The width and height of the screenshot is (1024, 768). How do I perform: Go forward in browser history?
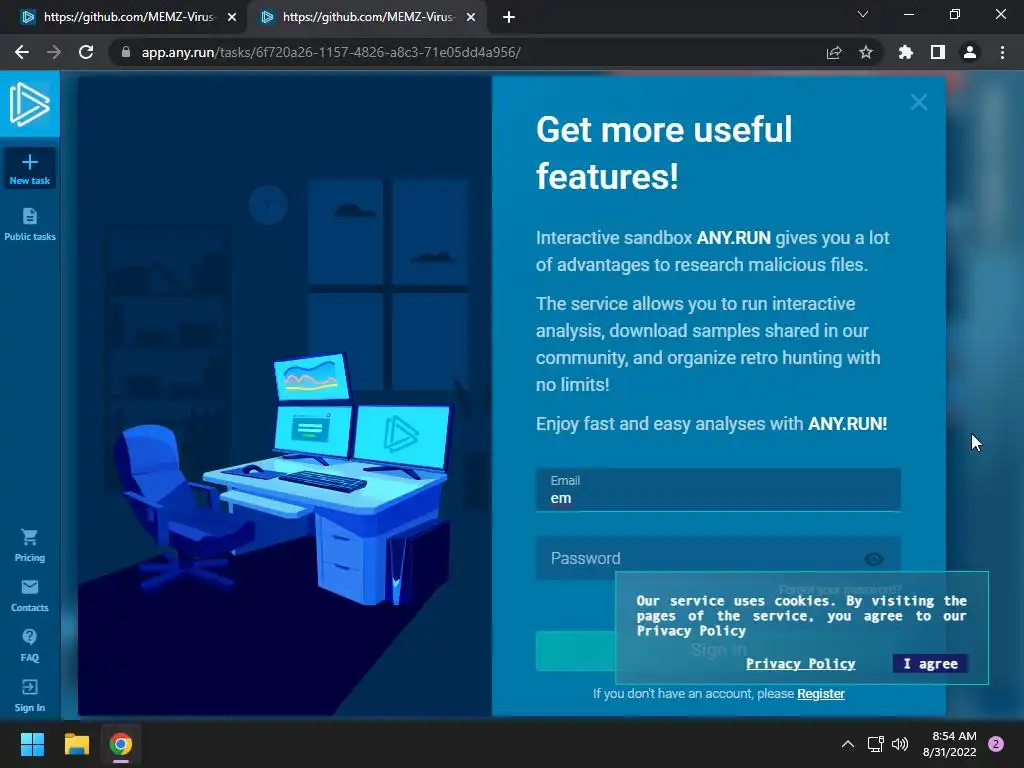click(54, 52)
